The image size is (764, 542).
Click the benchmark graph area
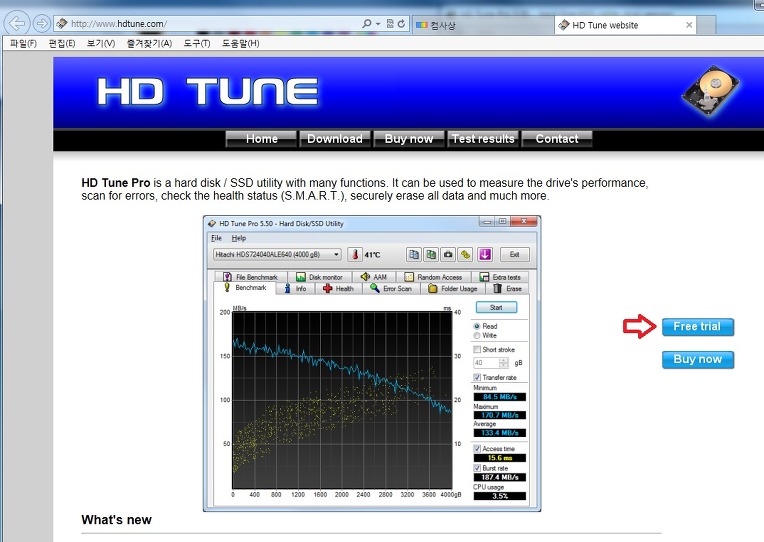[x=342, y=400]
